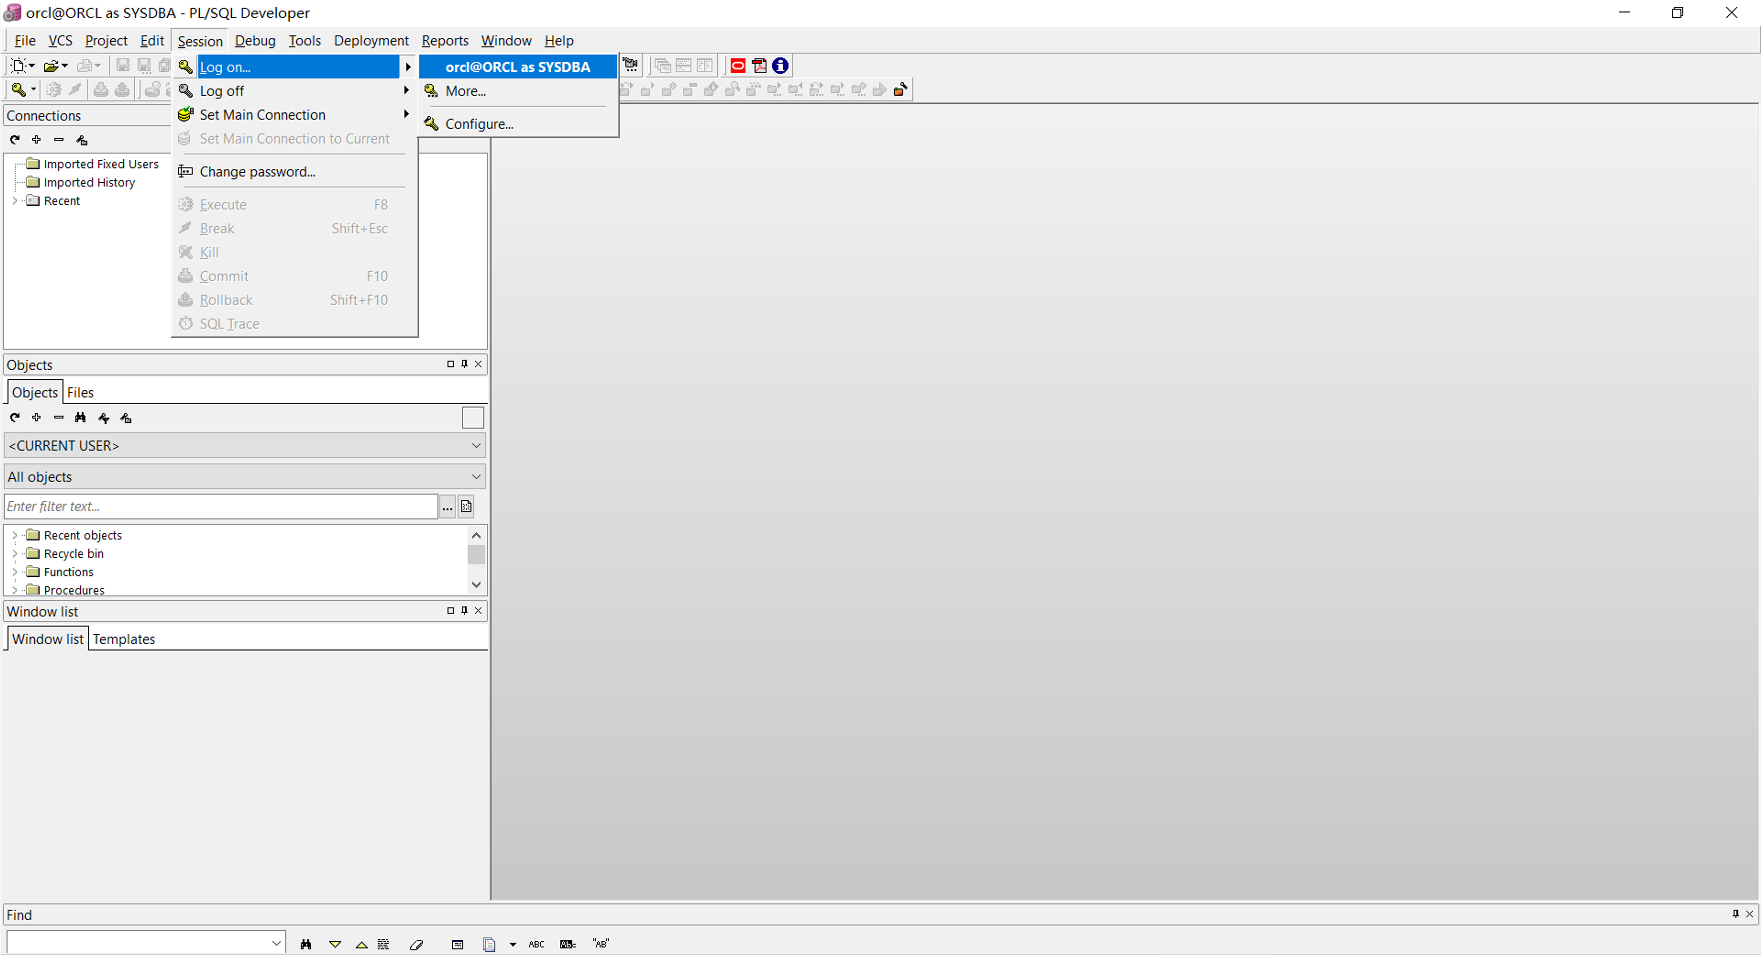Switch to the Window list tab
1761x955 pixels.
pyautogui.click(x=48, y=640)
